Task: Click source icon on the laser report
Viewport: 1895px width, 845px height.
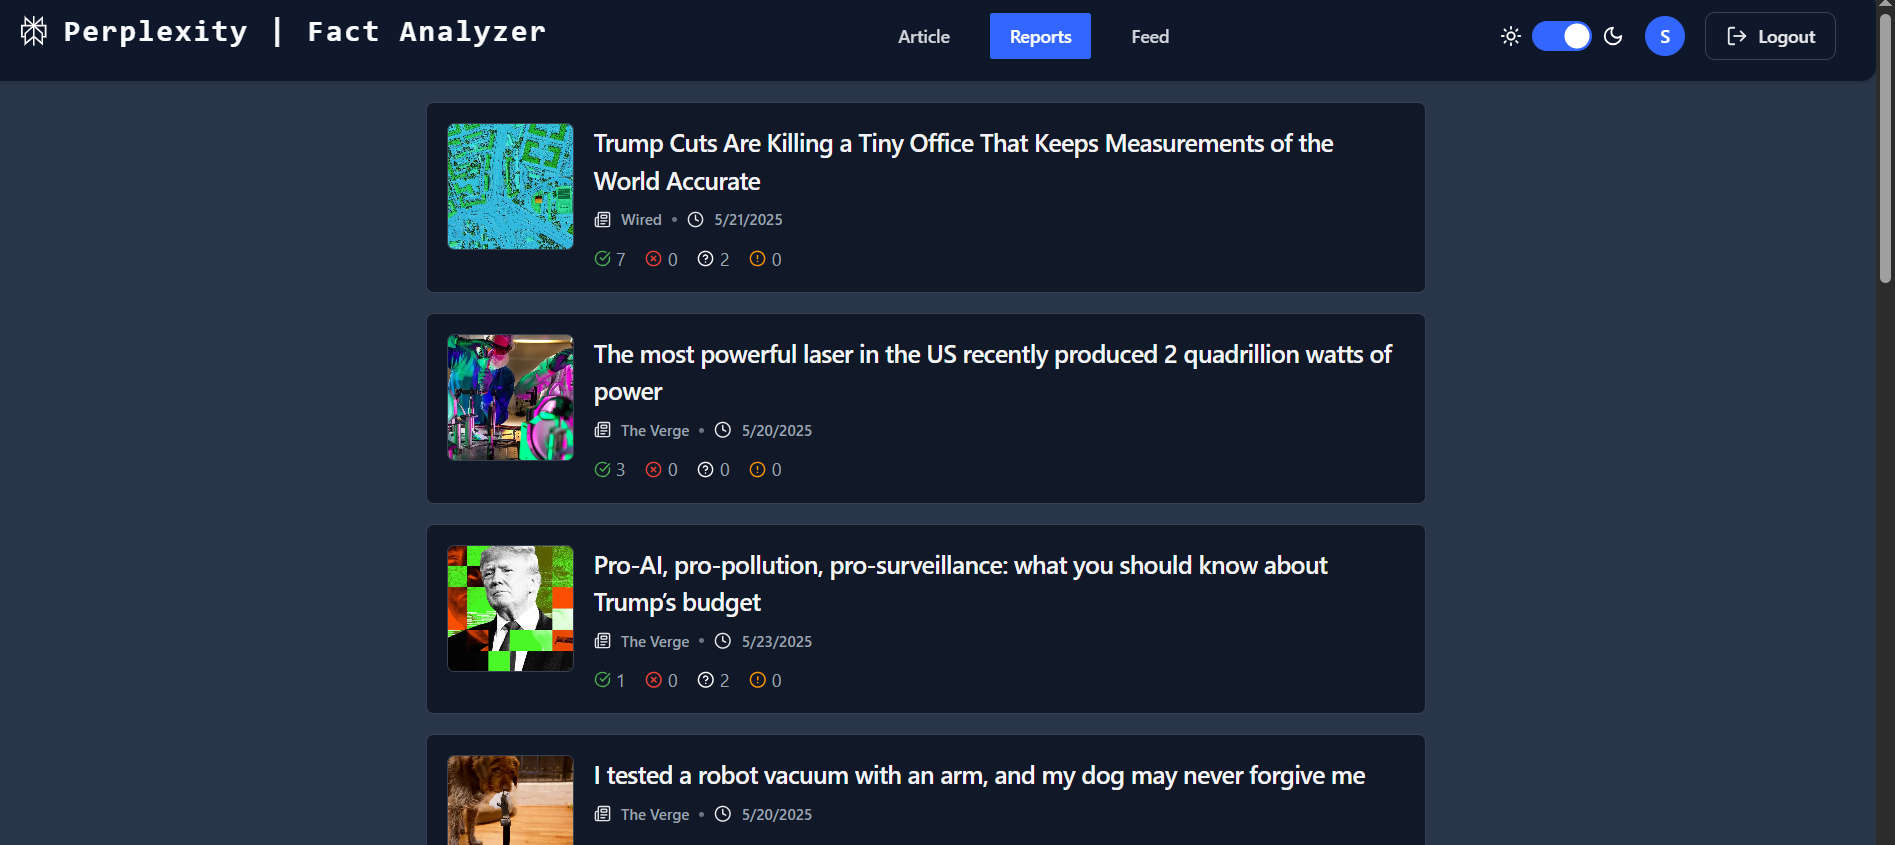Action: click(x=603, y=430)
